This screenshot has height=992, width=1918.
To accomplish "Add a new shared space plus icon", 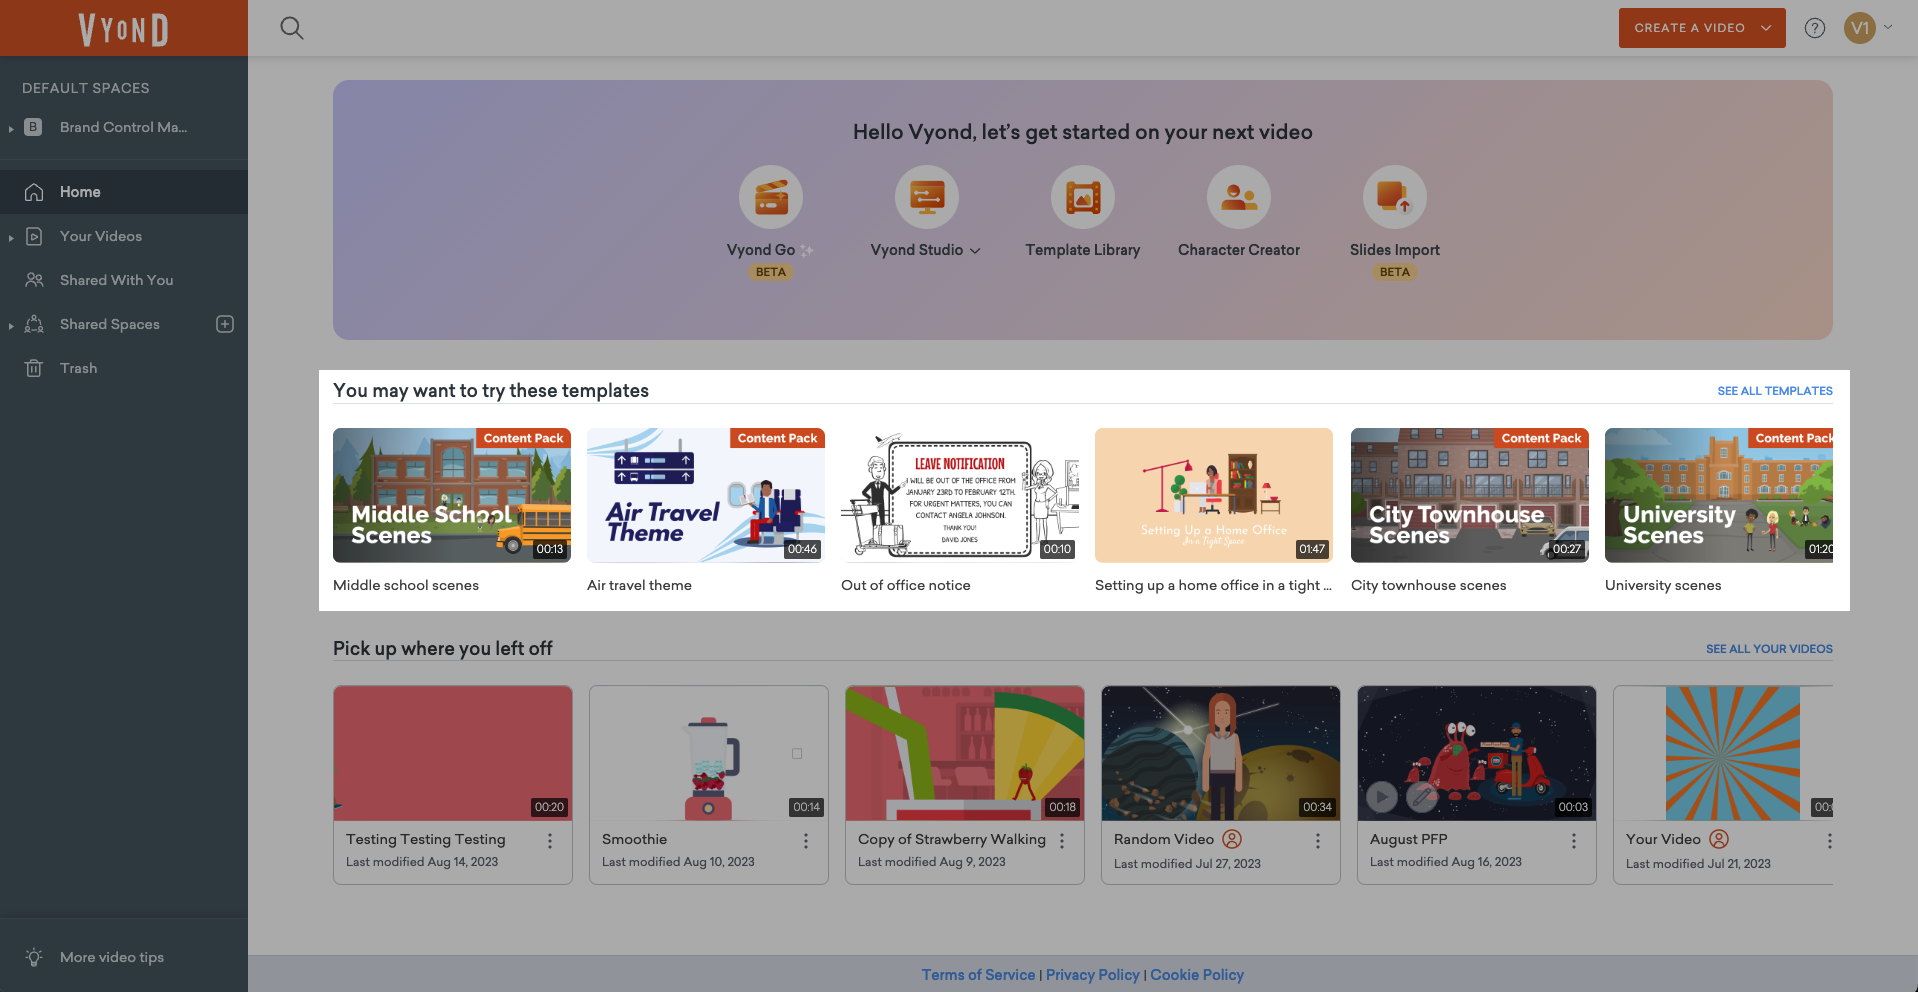I will tap(225, 324).
